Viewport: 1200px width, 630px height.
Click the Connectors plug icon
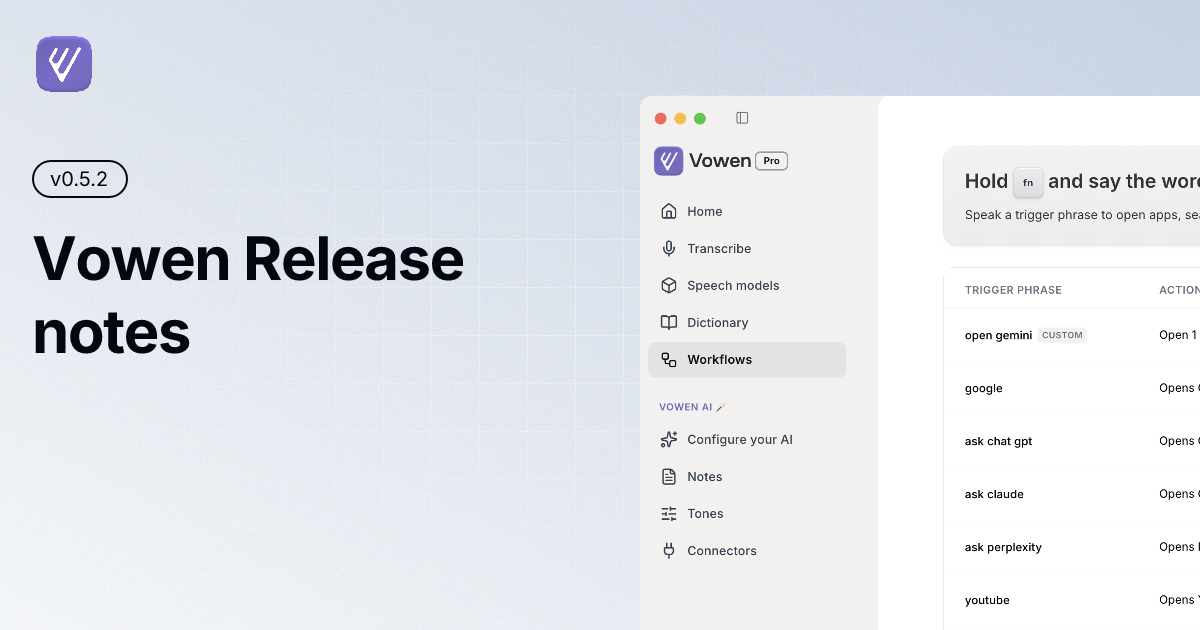click(669, 551)
